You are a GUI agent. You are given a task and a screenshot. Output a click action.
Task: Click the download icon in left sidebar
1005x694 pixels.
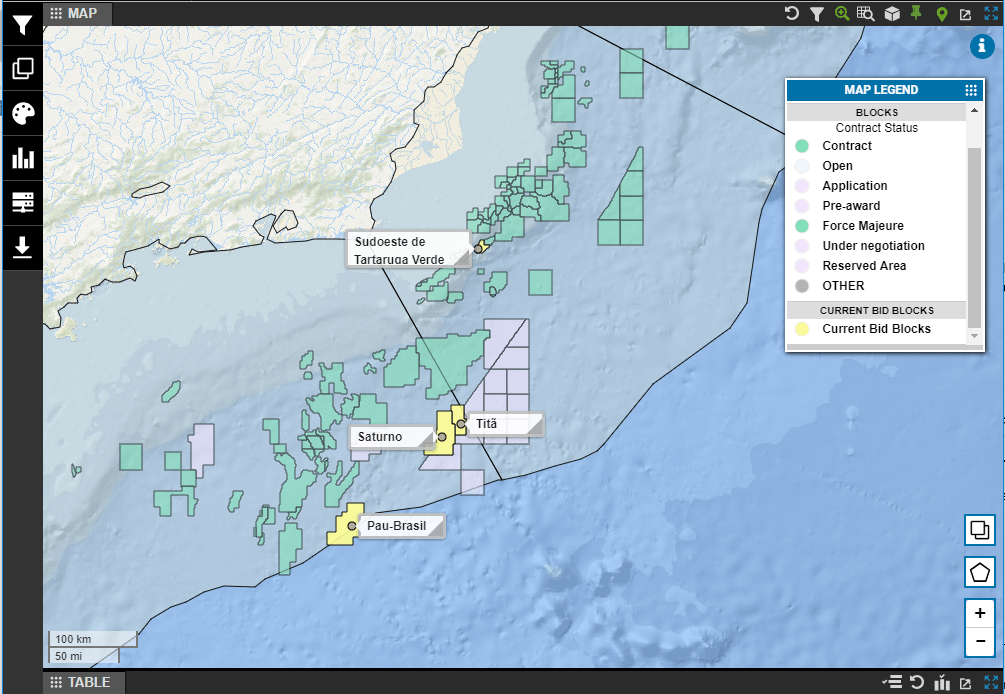tap(22, 247)
